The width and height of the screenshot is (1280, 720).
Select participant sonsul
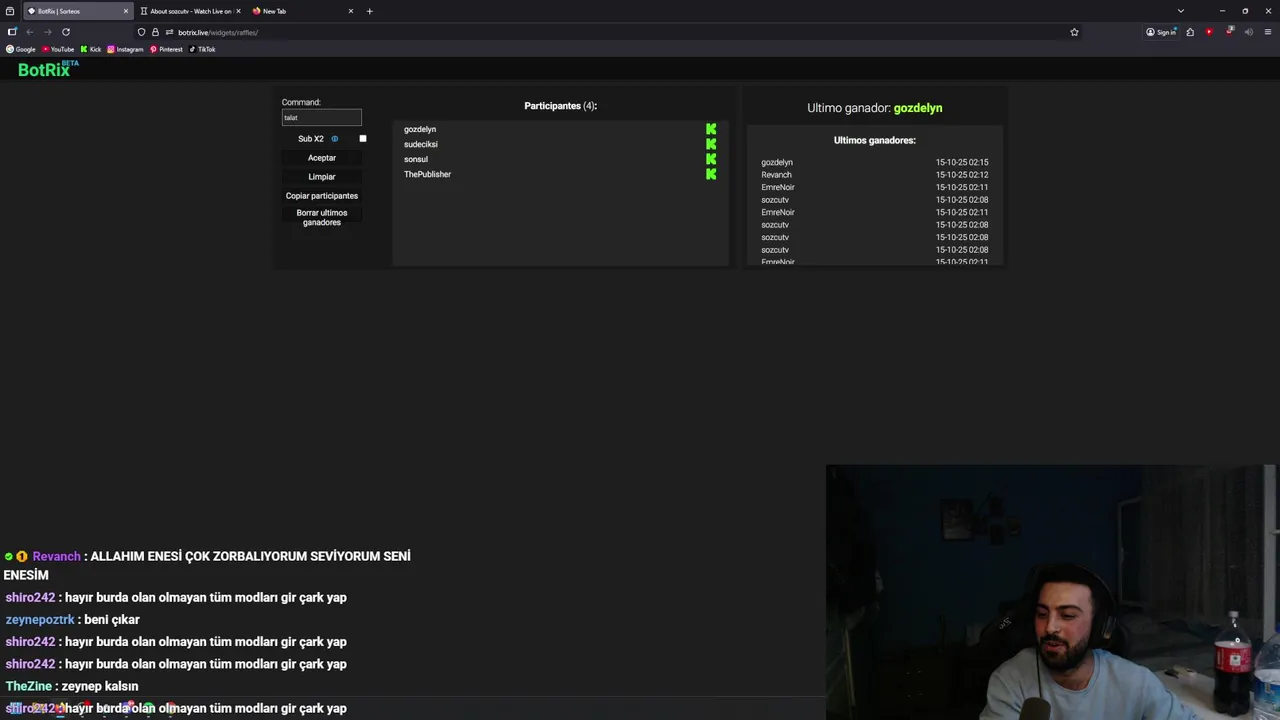pyautogui.click(x=416, y=159)
